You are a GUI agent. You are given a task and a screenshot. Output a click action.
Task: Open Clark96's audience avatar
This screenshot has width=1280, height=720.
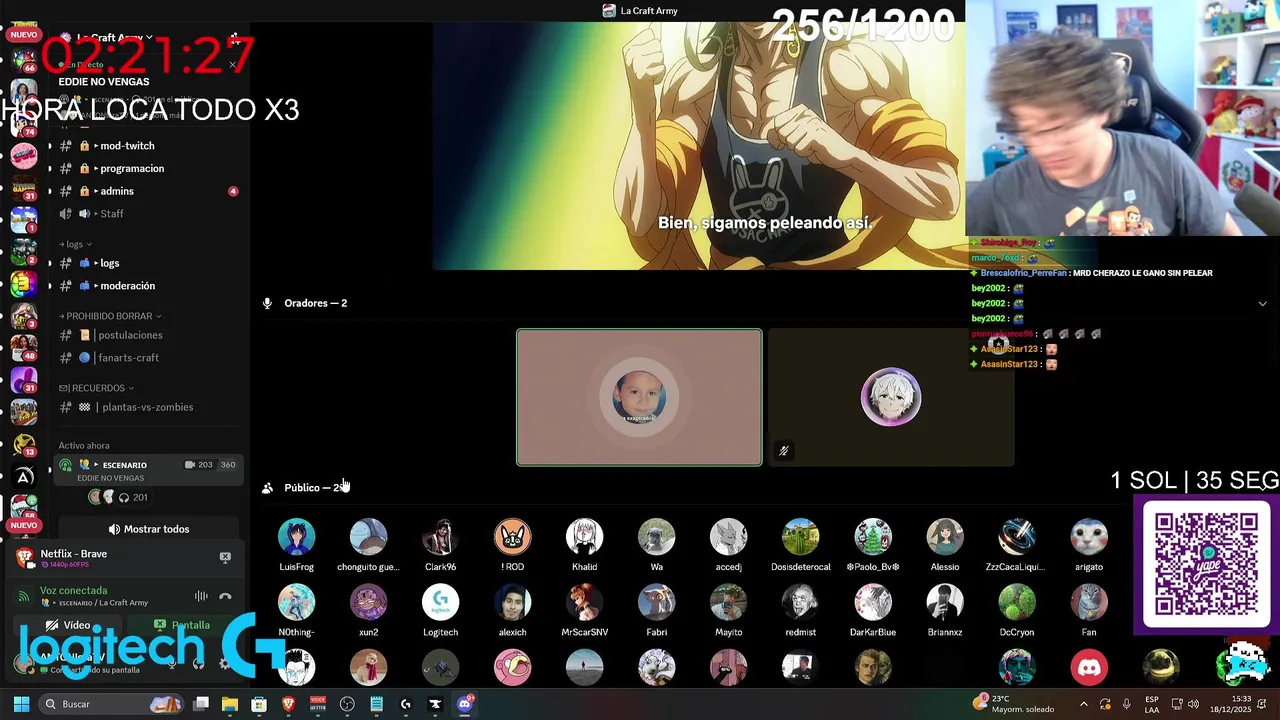(x=440, y=537)
